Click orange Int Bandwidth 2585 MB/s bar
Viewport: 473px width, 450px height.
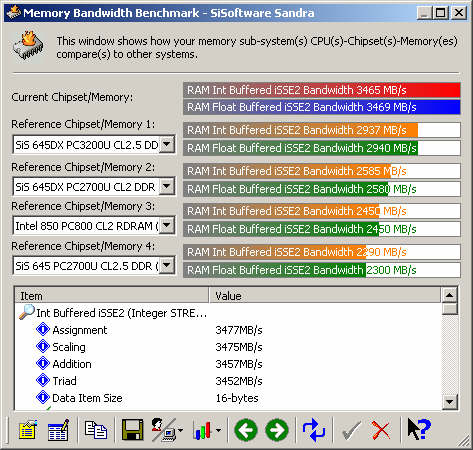[322, 171]
